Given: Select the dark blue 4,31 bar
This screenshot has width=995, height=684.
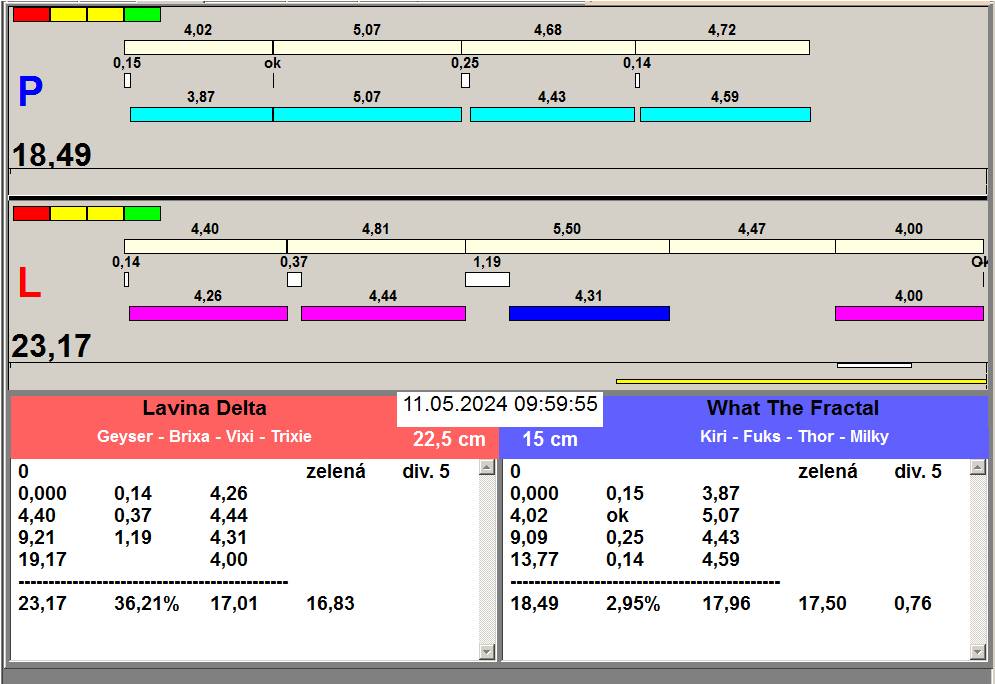Looking at the screenshot, I should [x=589, y=314].
